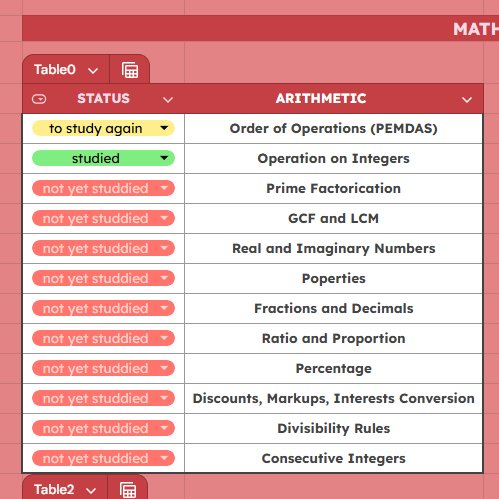Select the Table0 tab label

tap(55, 70)
